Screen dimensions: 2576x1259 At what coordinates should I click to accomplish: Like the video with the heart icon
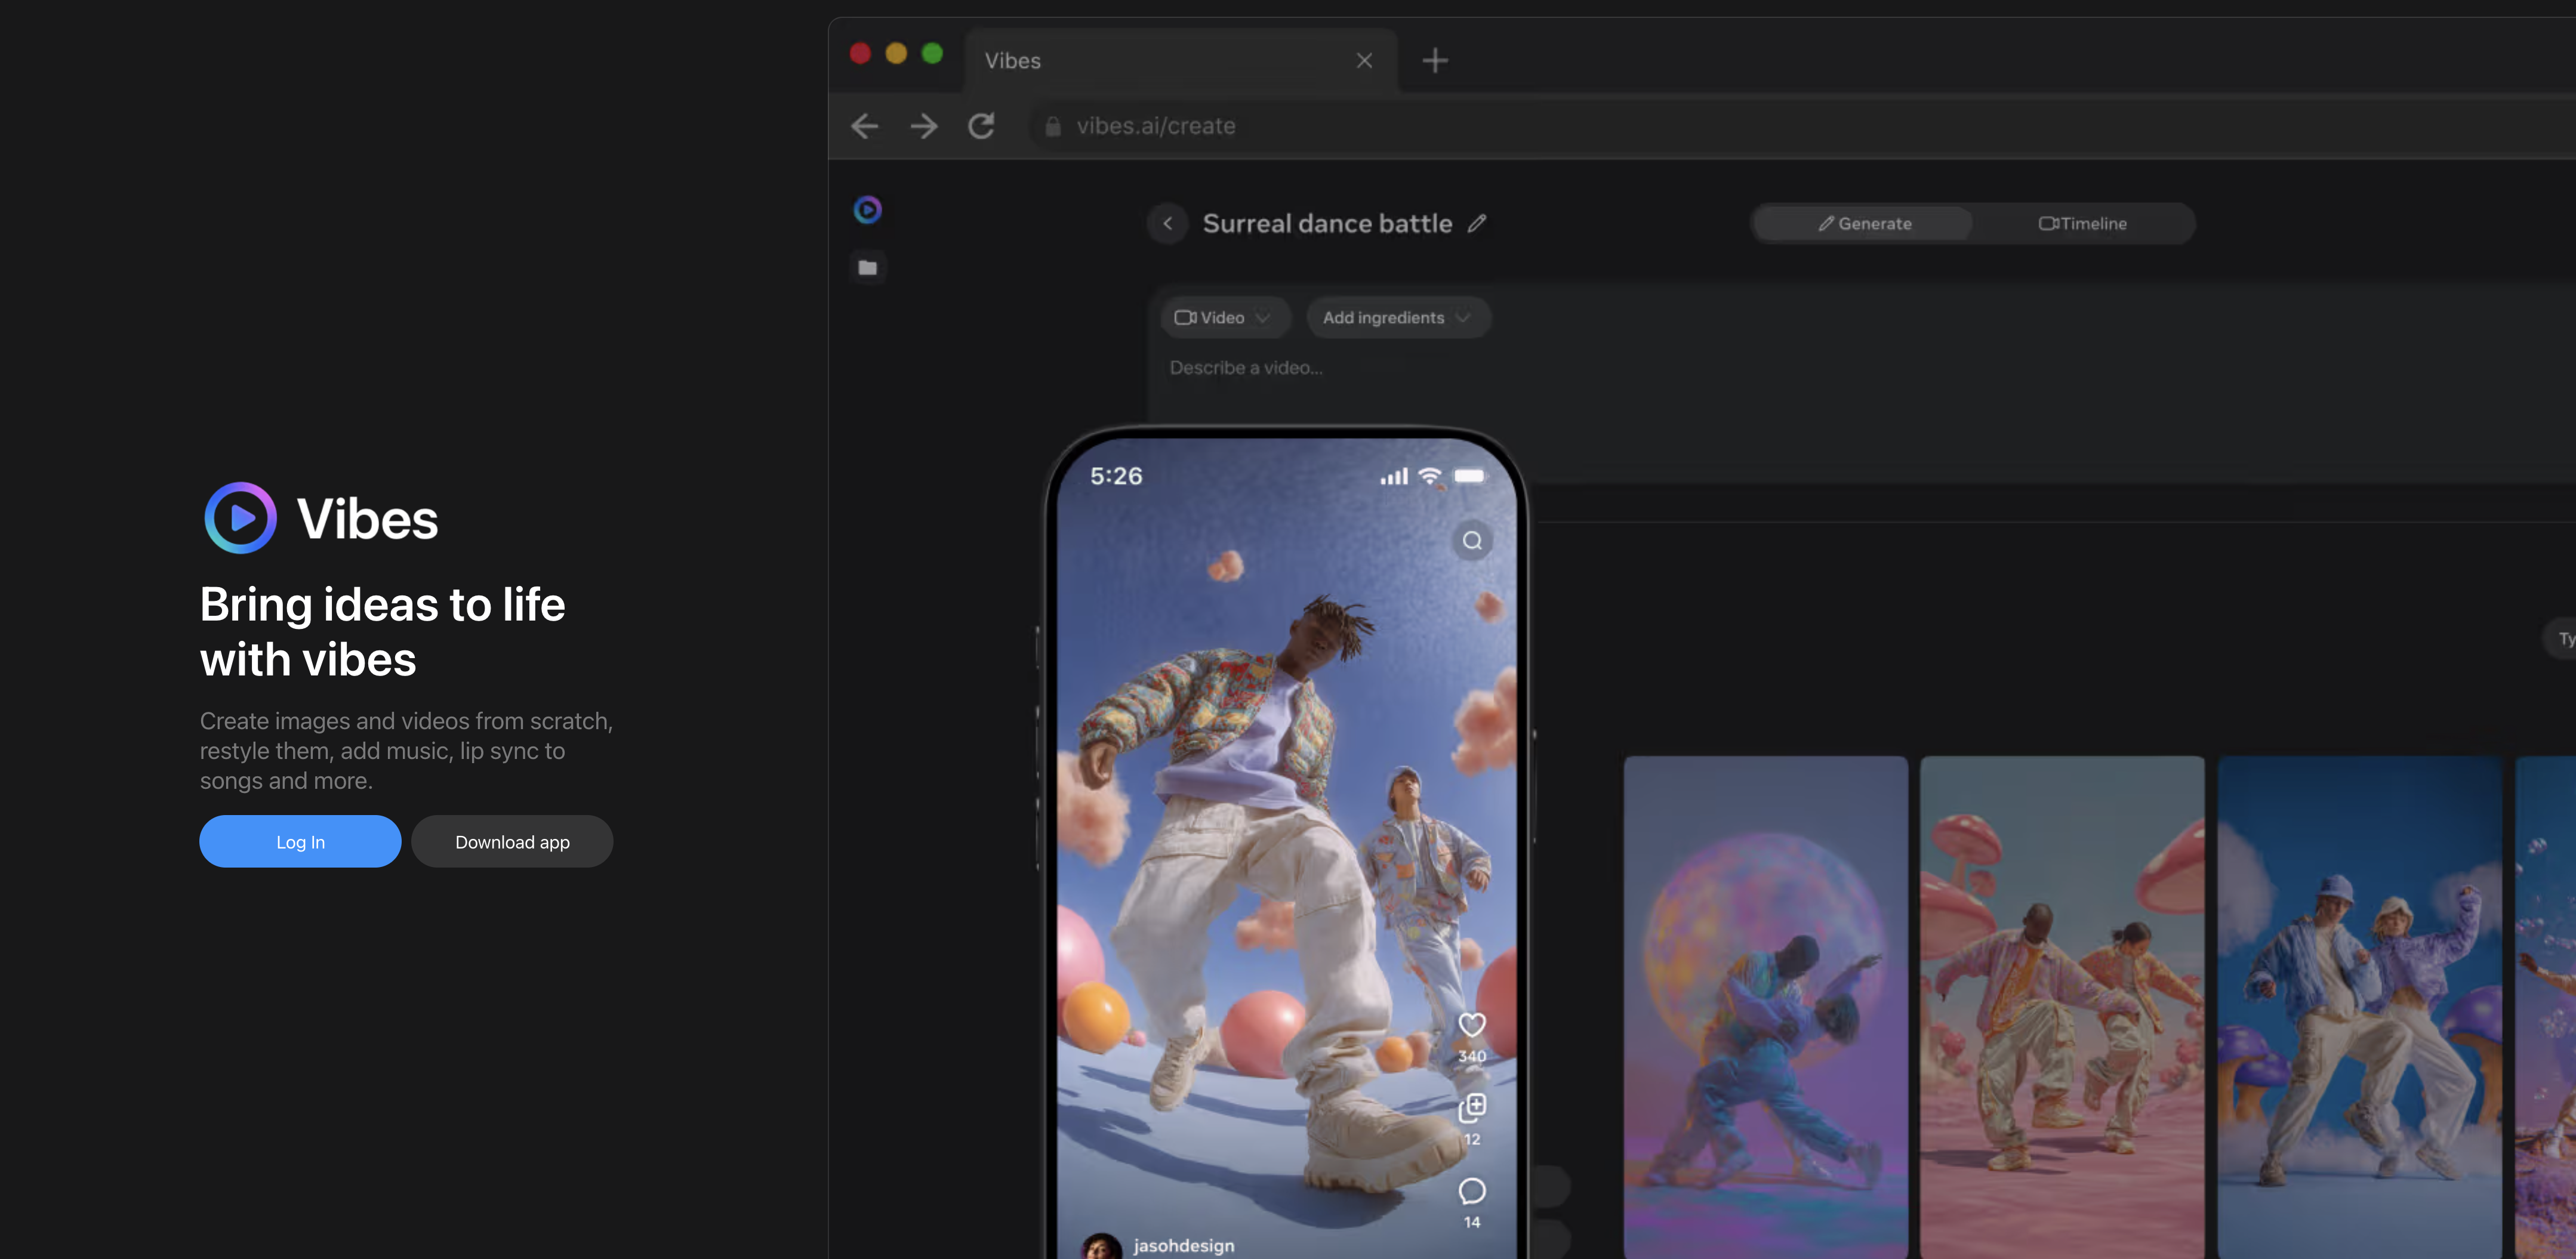point(1471,1025)
